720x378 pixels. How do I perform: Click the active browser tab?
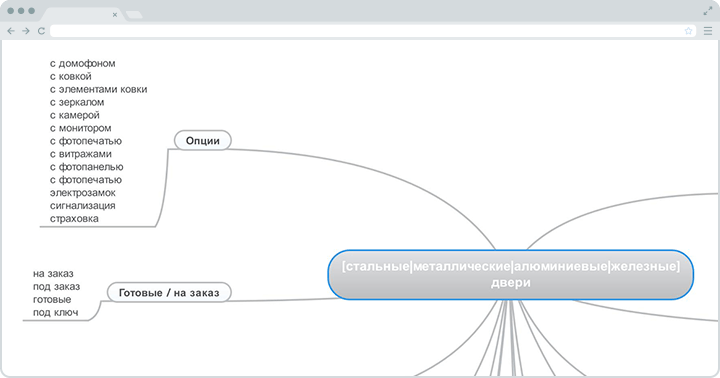coord(80,15)
